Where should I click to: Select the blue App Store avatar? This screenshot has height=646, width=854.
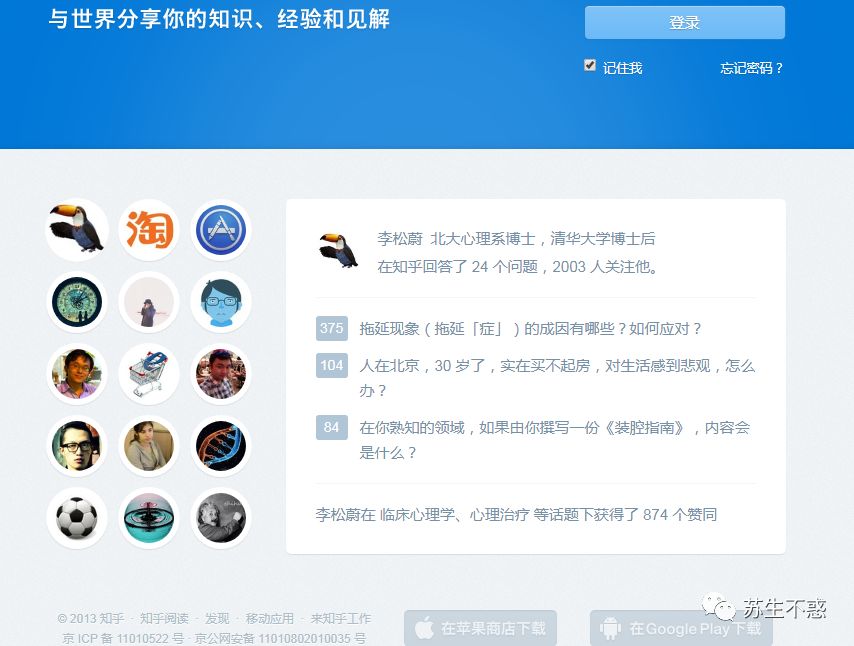pos(221,230)
